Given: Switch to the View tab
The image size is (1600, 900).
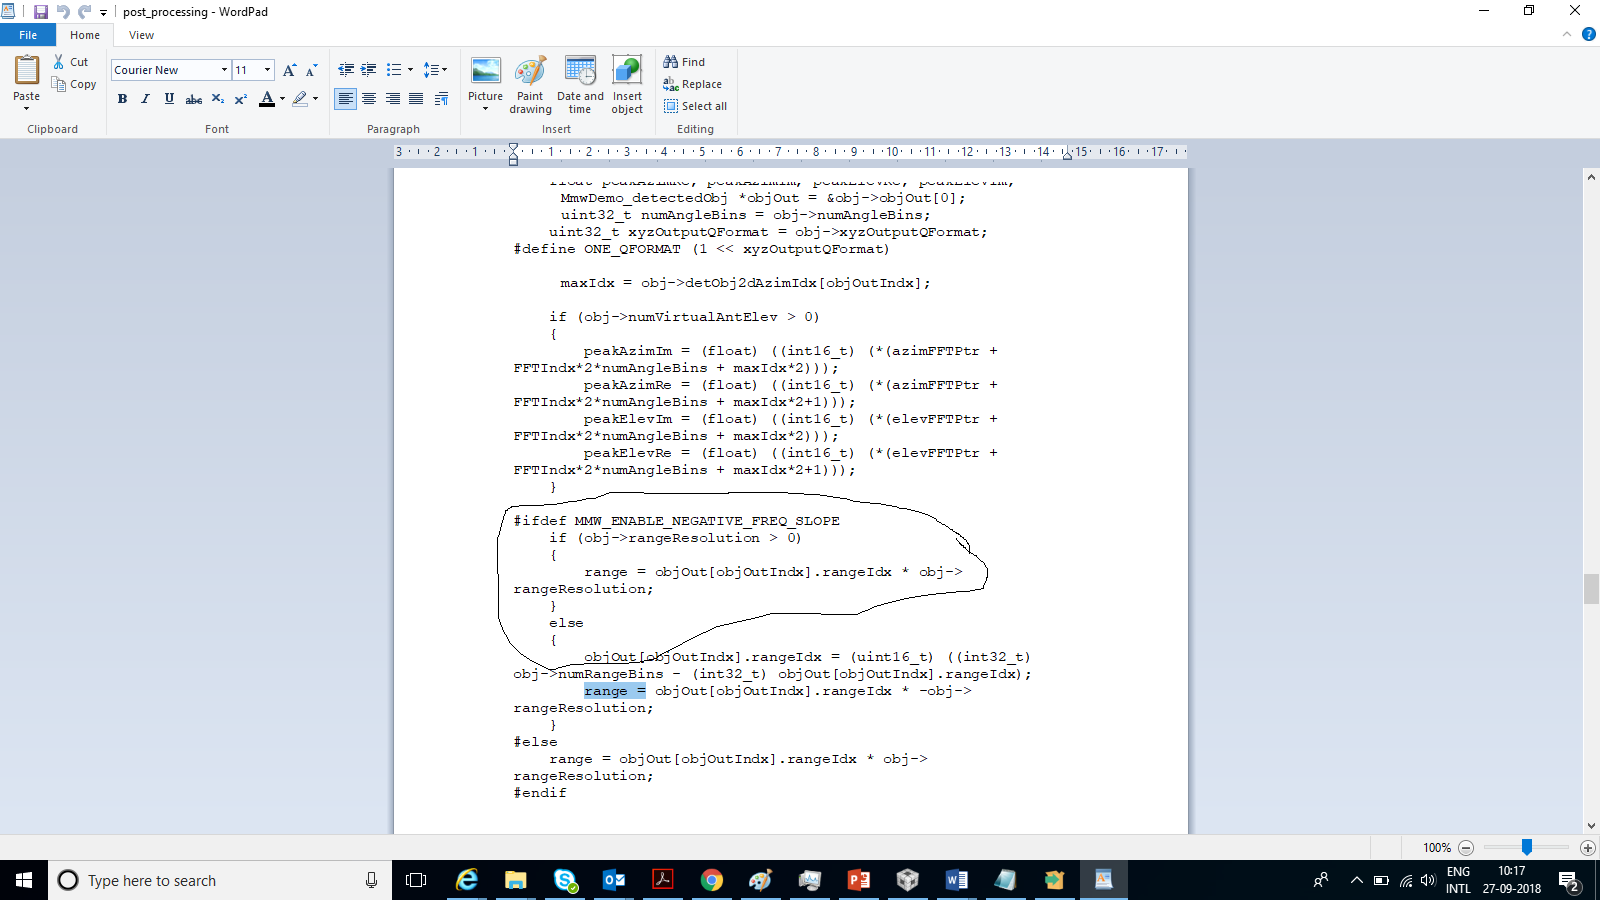Looking at the screenshot, I should (141, 35).
